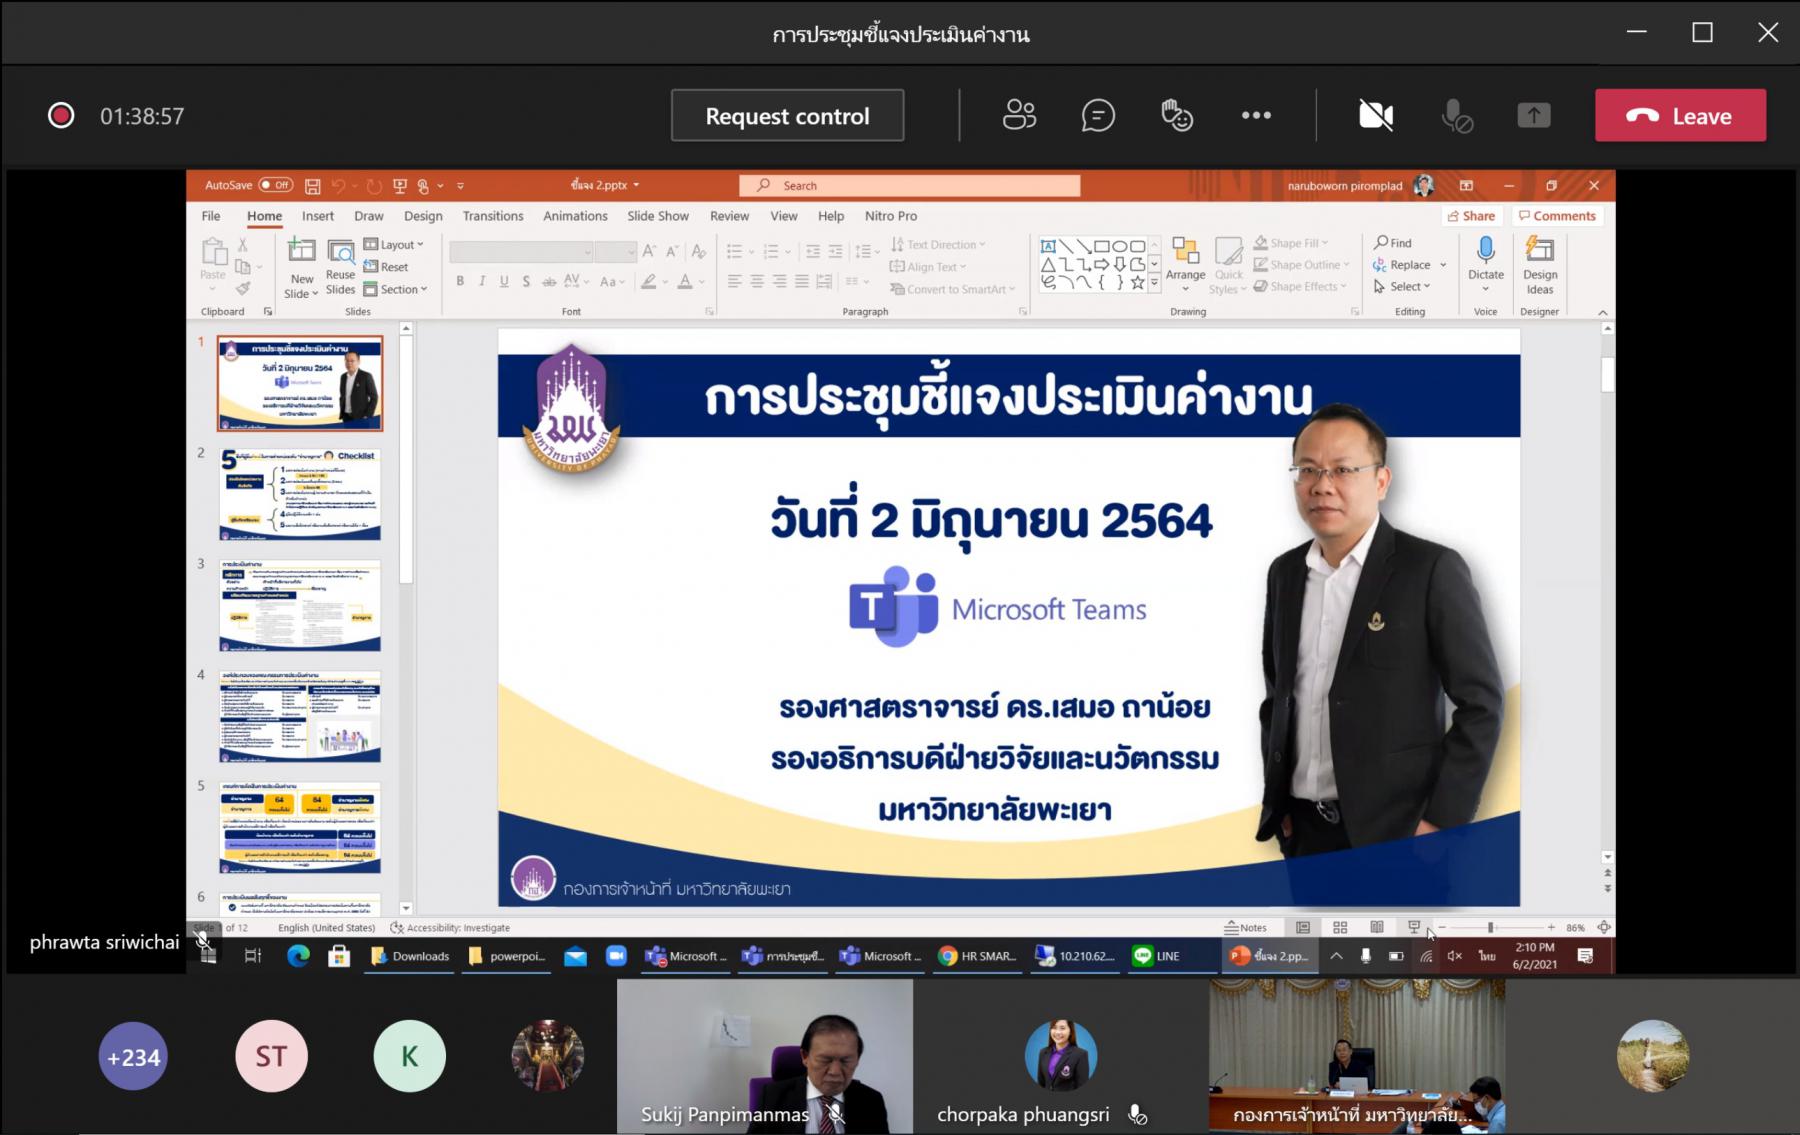Open Design Ideas in the ribbon
The image size is (1800, 1135).
(x=1540, y=265)
